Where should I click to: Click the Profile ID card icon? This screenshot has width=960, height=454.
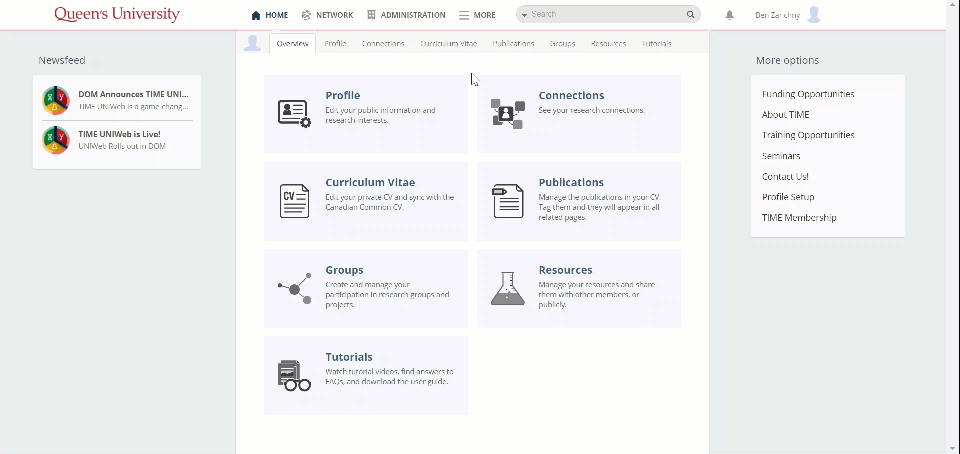coord(294,114)
